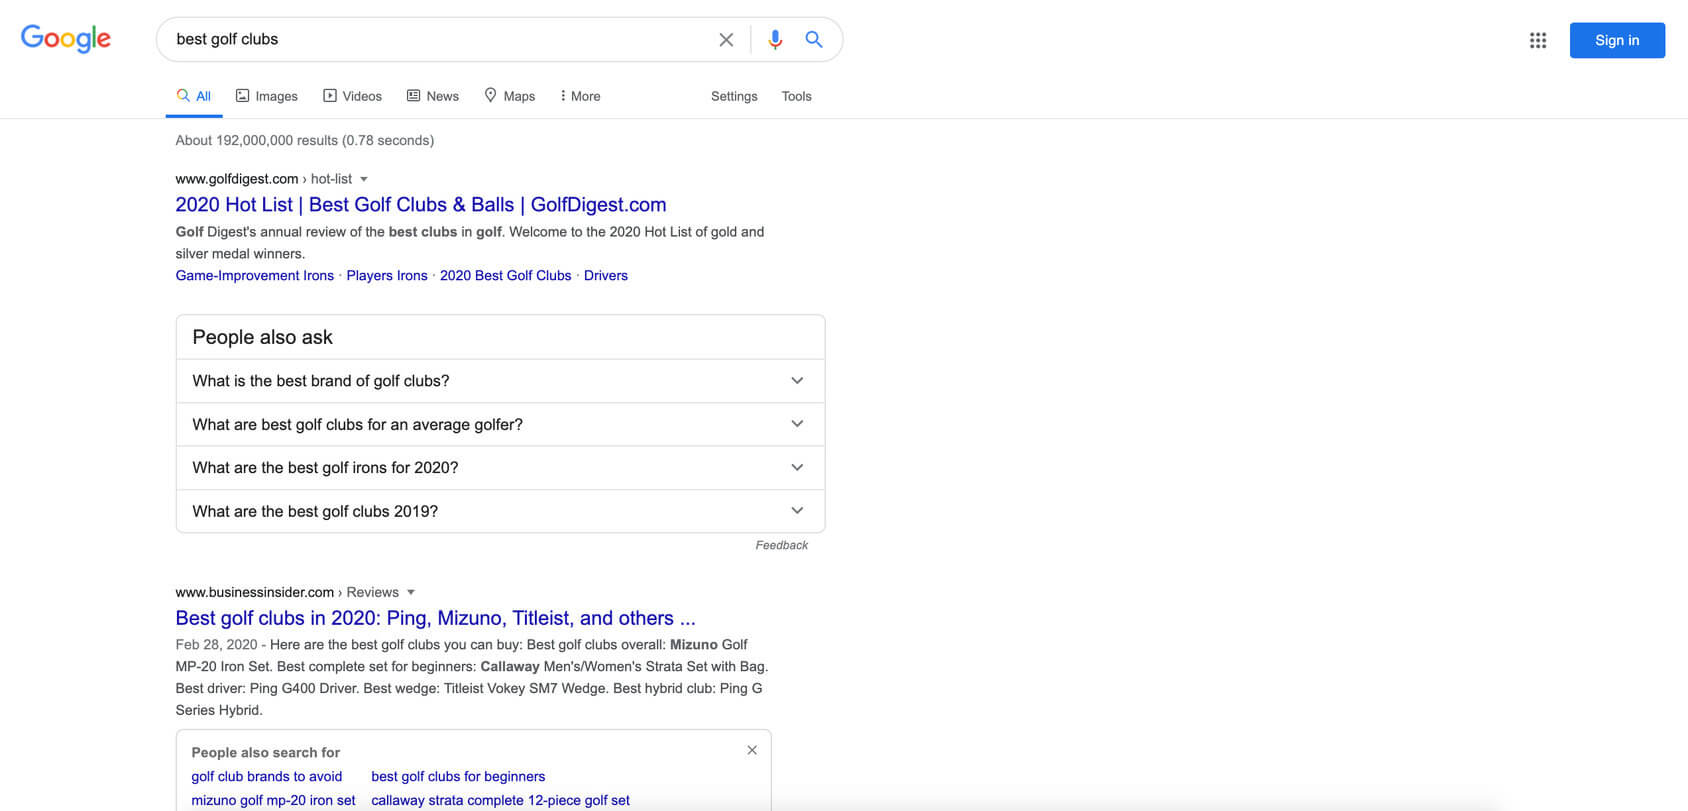Clear the search box text
This screenshot has width=1688, height=811.
pyautogui.click(x=726, y=40)
